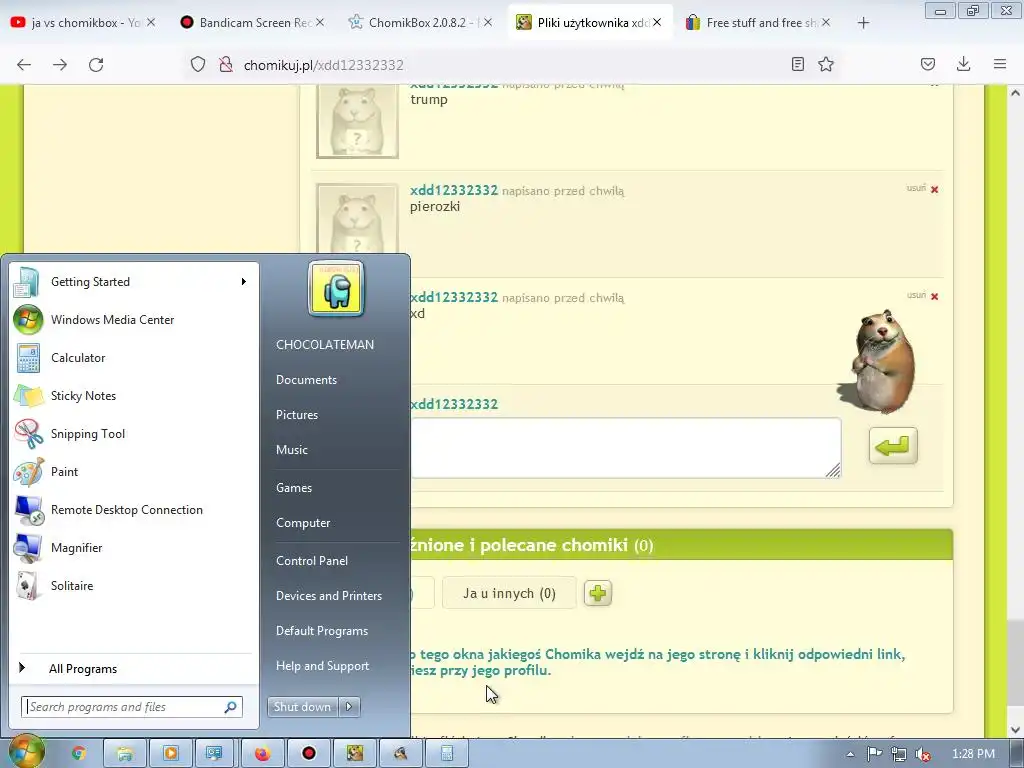
Task: Click the muted volume tray icon
Action: tap(922, 754)
